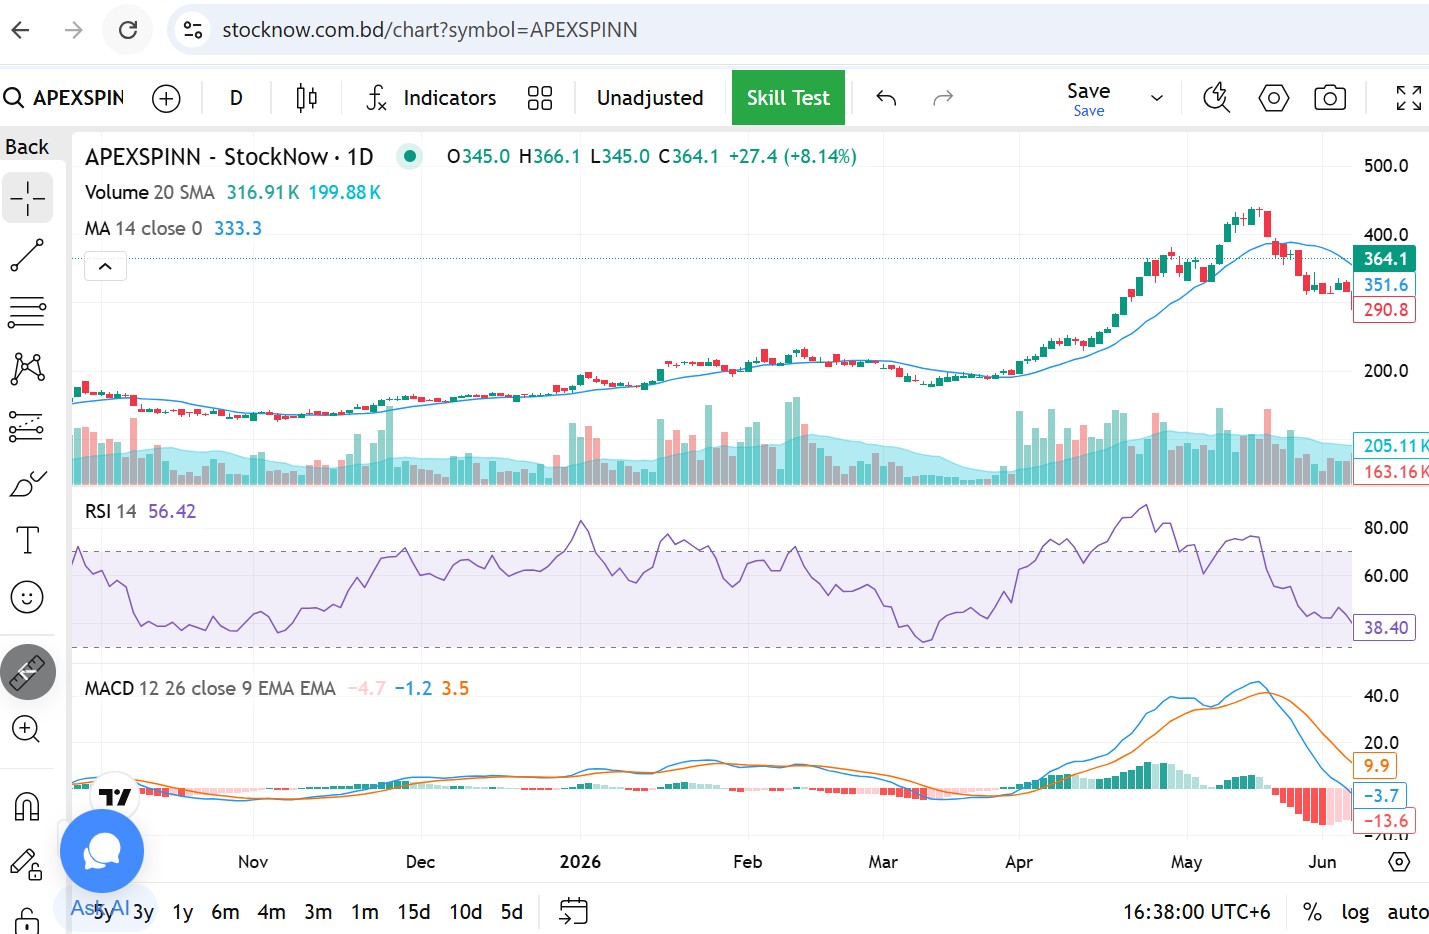
Task: Click the APEXSPINN StockNow 1D title
Action: coord(229,157)
